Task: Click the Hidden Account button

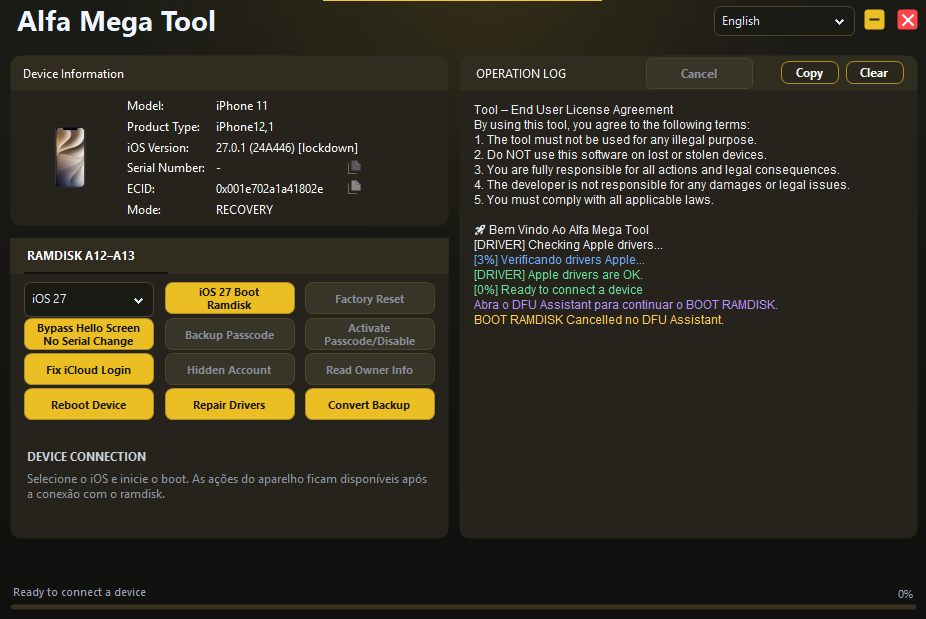Action: pyautogui.click(x=229, y=370)
